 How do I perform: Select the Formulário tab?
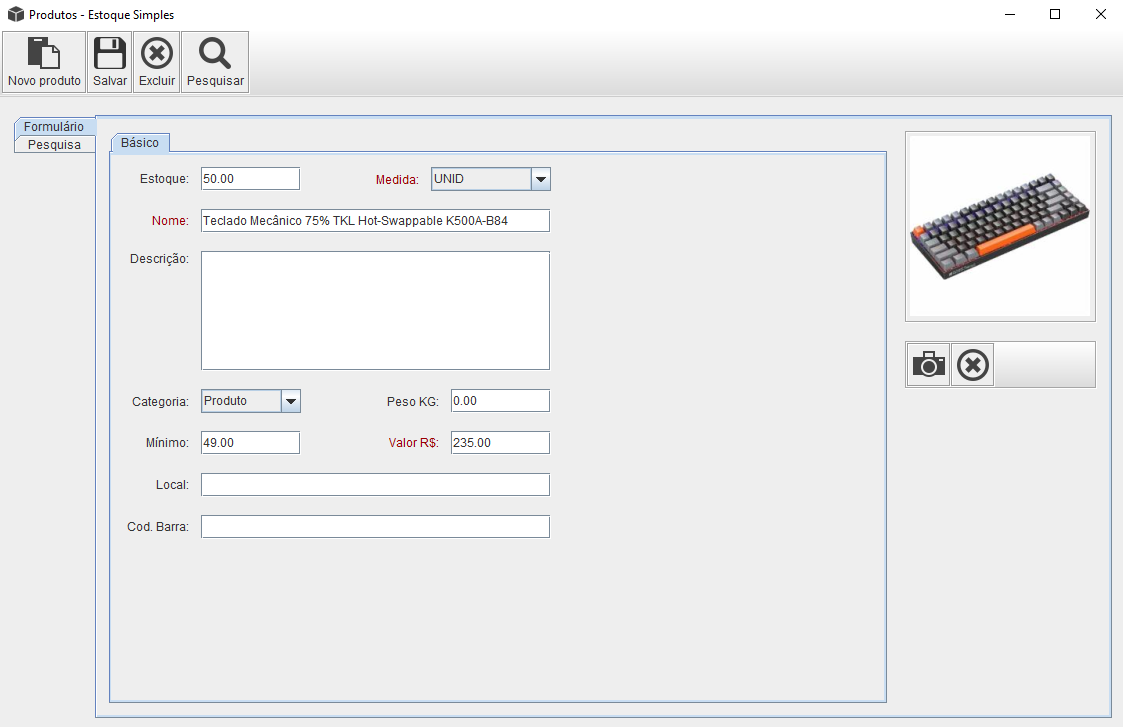click(x=54, y=127)
